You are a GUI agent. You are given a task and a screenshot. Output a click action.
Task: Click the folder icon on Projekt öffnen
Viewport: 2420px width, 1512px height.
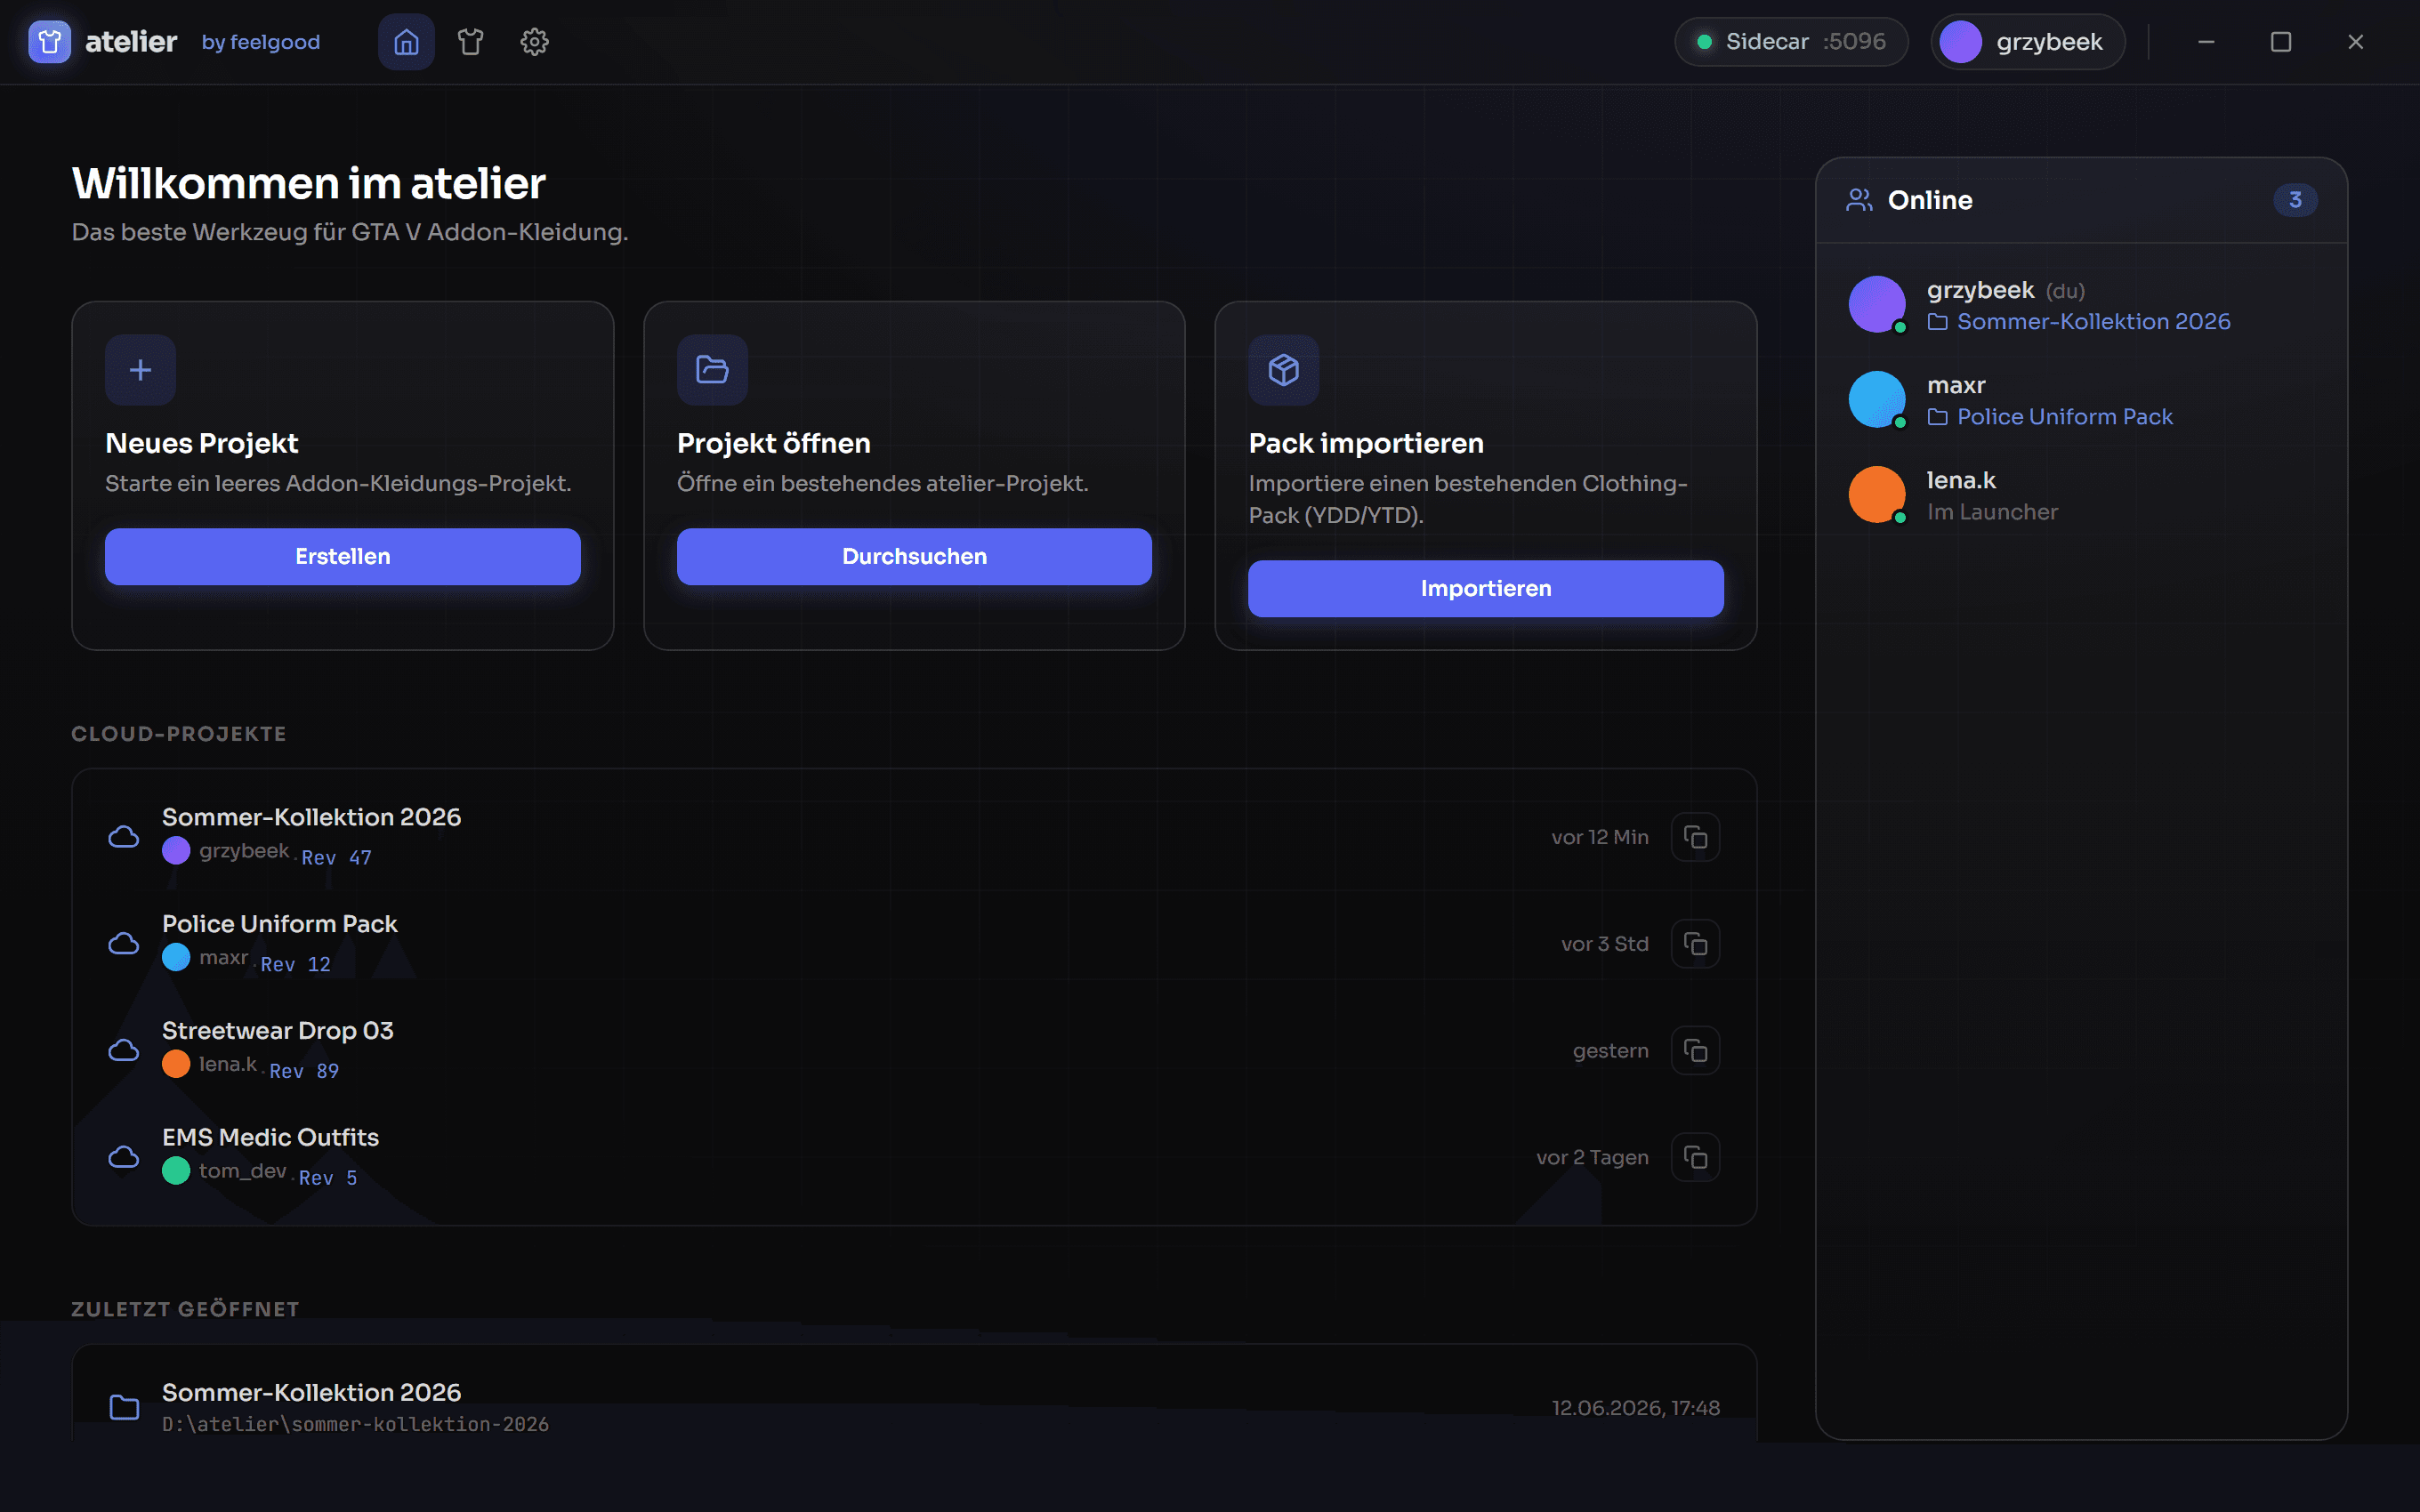pos(712,370)
